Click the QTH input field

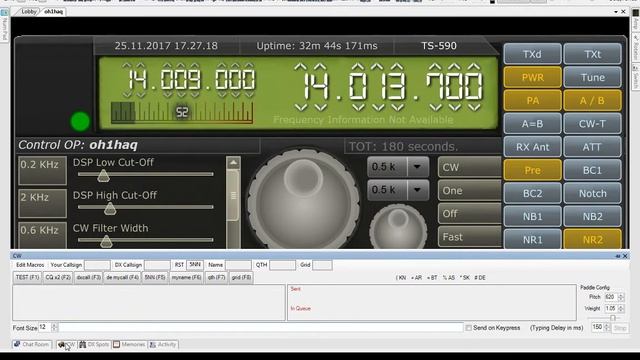tap(282, 265)
